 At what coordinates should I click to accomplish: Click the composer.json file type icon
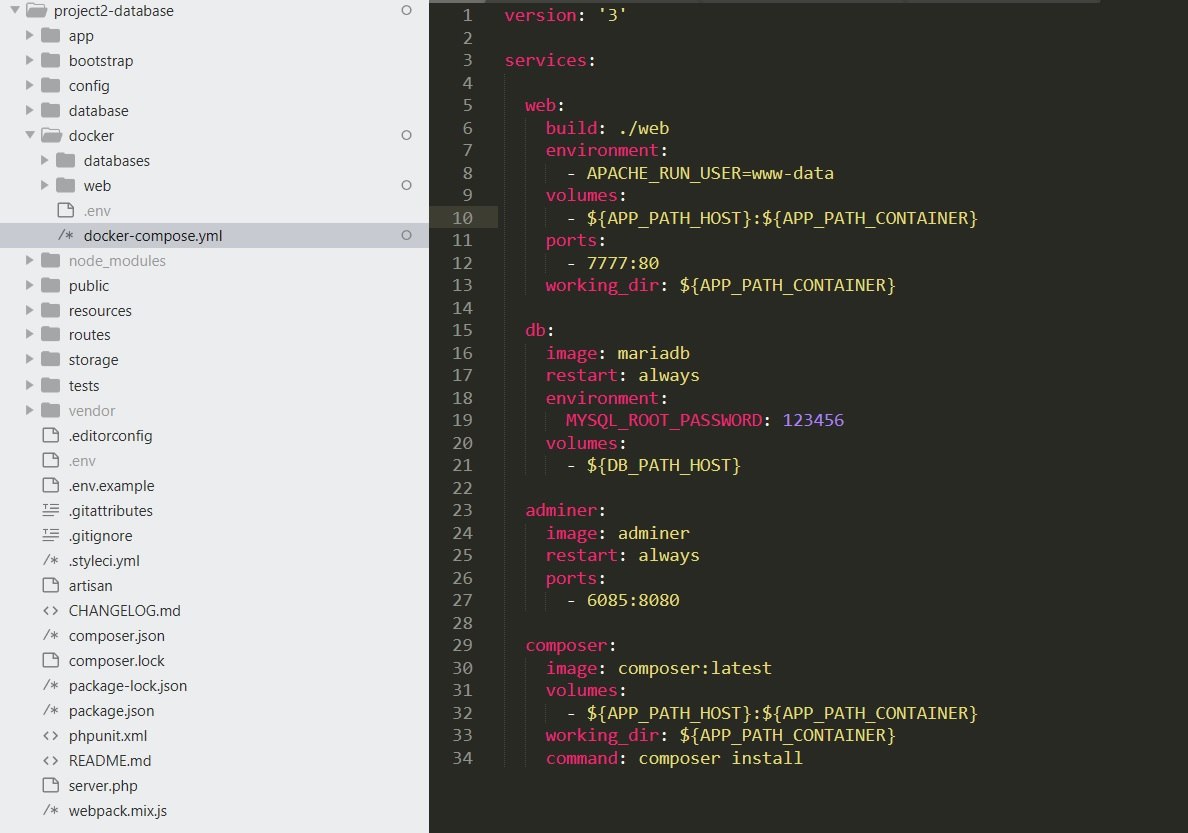(x=51, y=636)
